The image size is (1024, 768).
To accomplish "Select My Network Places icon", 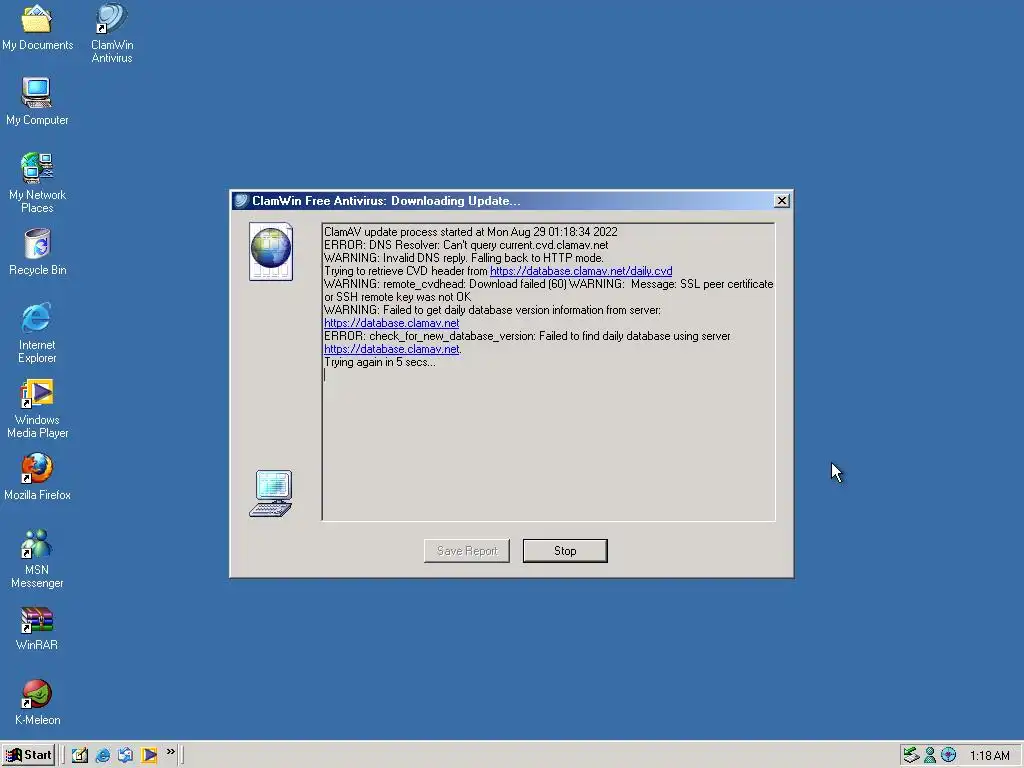I will (x=37, y=183).
